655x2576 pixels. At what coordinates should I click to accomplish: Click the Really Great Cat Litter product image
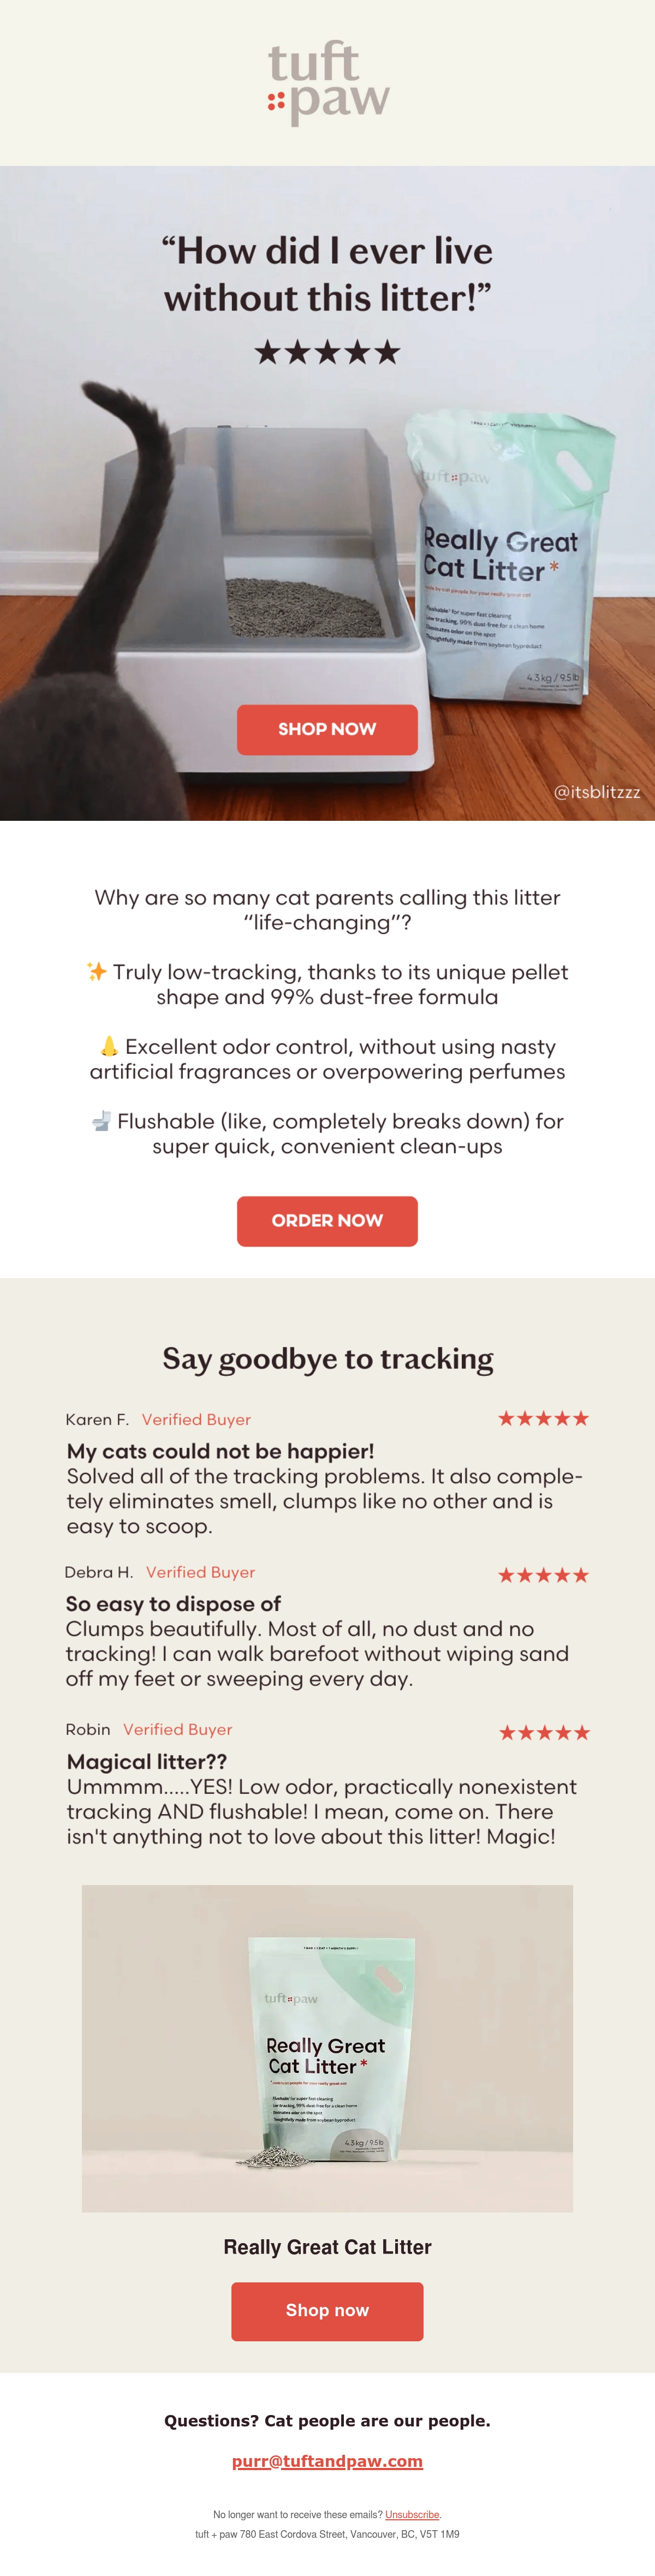(327, 2048)
